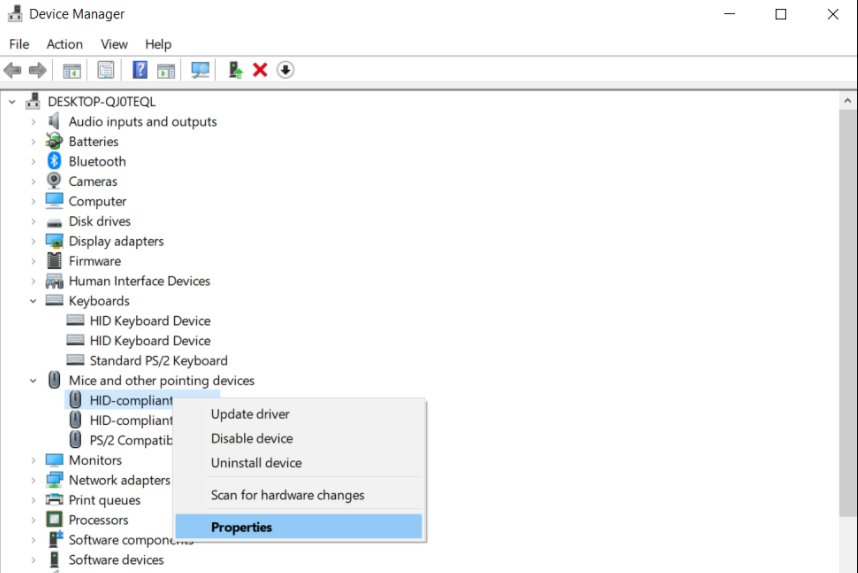Image resolution: width=858 pixels, height=573 pixels.
Task: Click the update driver toolbar icon
Action: click(x=235, y=70)
